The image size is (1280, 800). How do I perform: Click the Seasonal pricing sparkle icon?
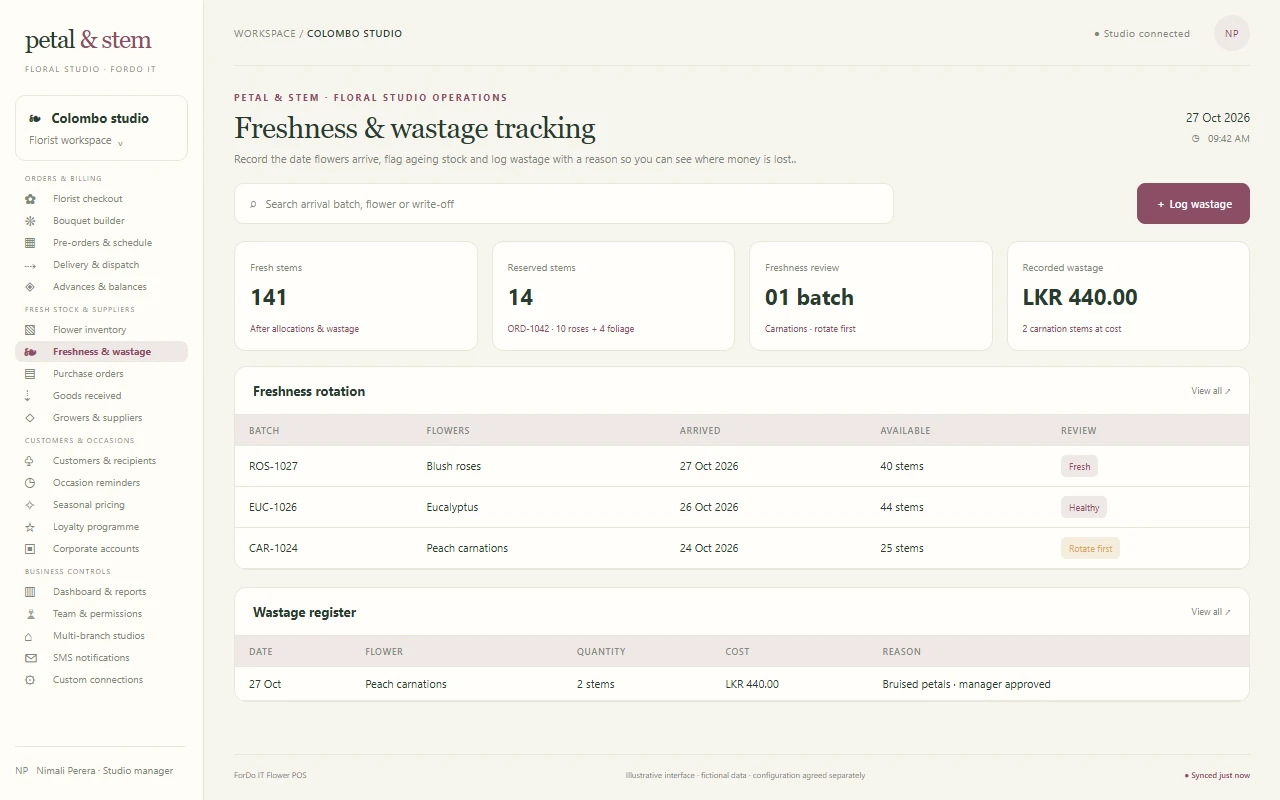30,505
